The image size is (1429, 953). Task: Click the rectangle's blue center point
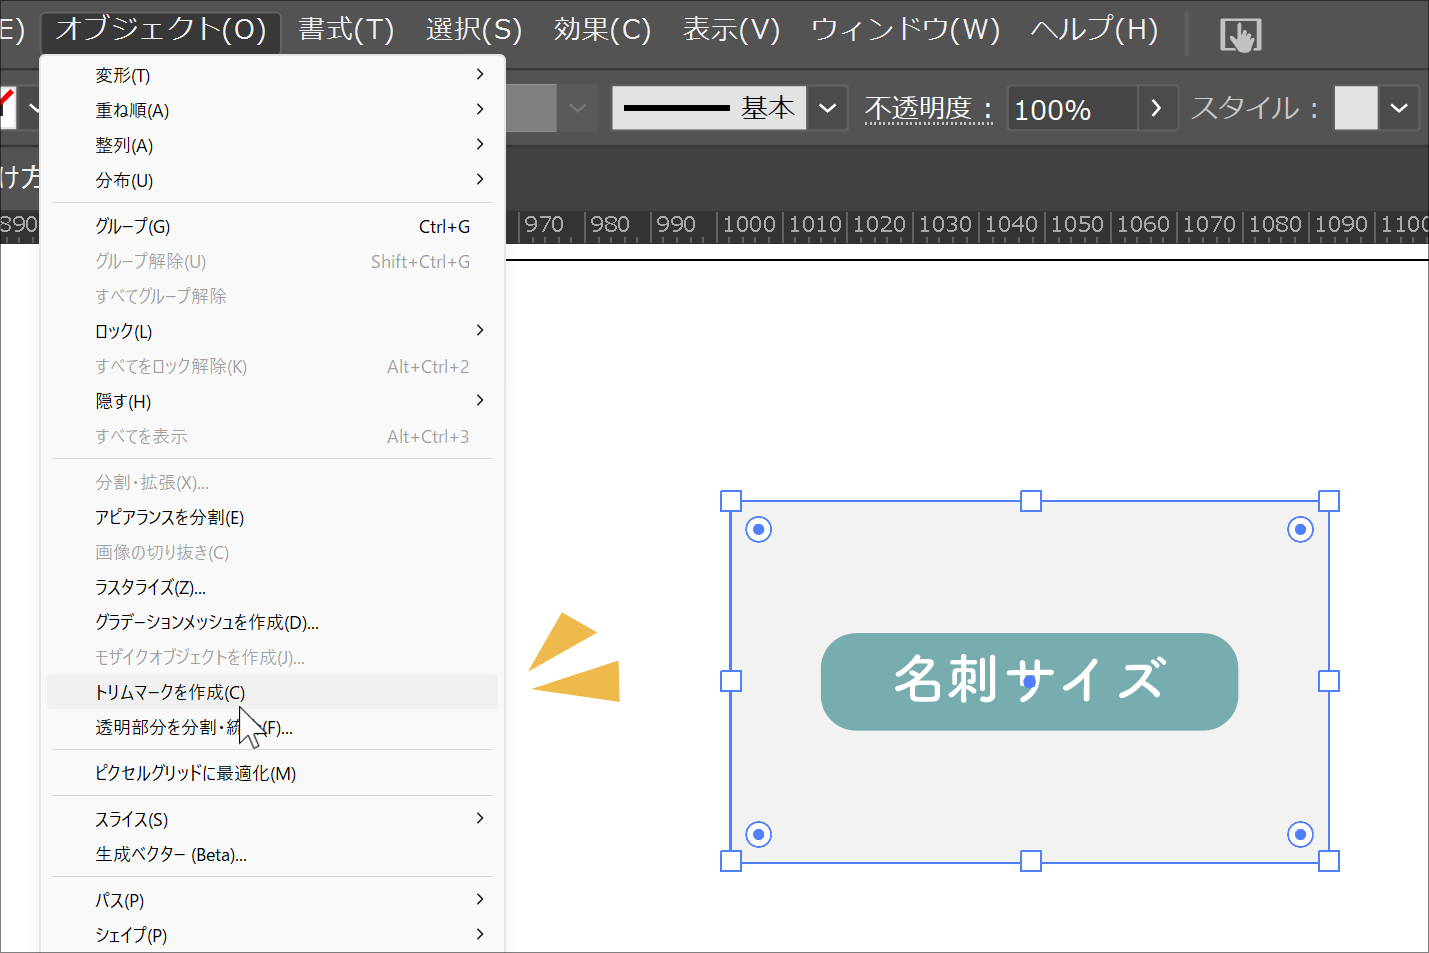point(1029,681)
